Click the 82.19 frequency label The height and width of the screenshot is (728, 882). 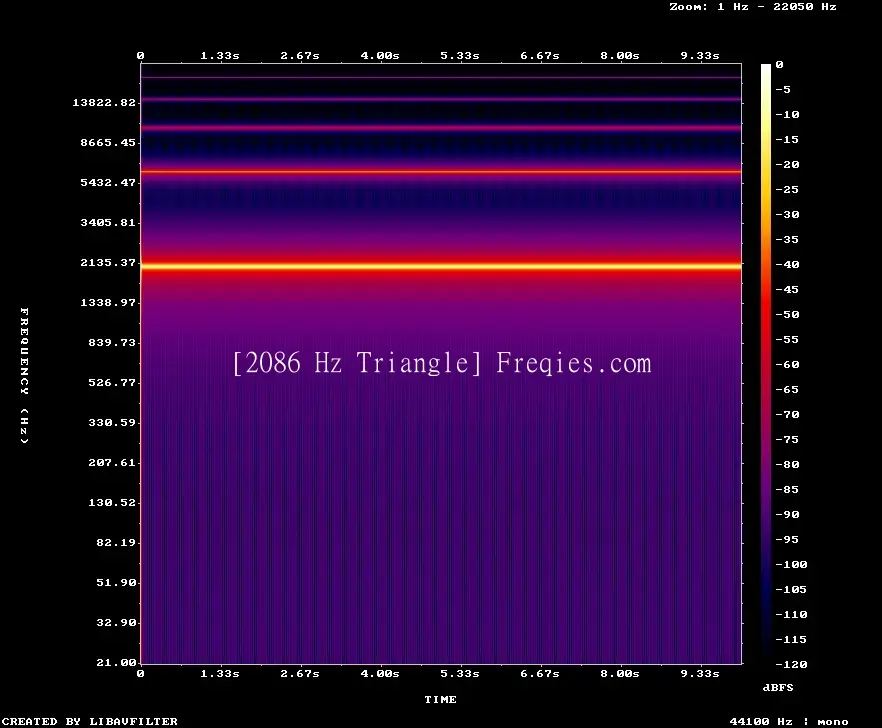(x=116, y=542)
